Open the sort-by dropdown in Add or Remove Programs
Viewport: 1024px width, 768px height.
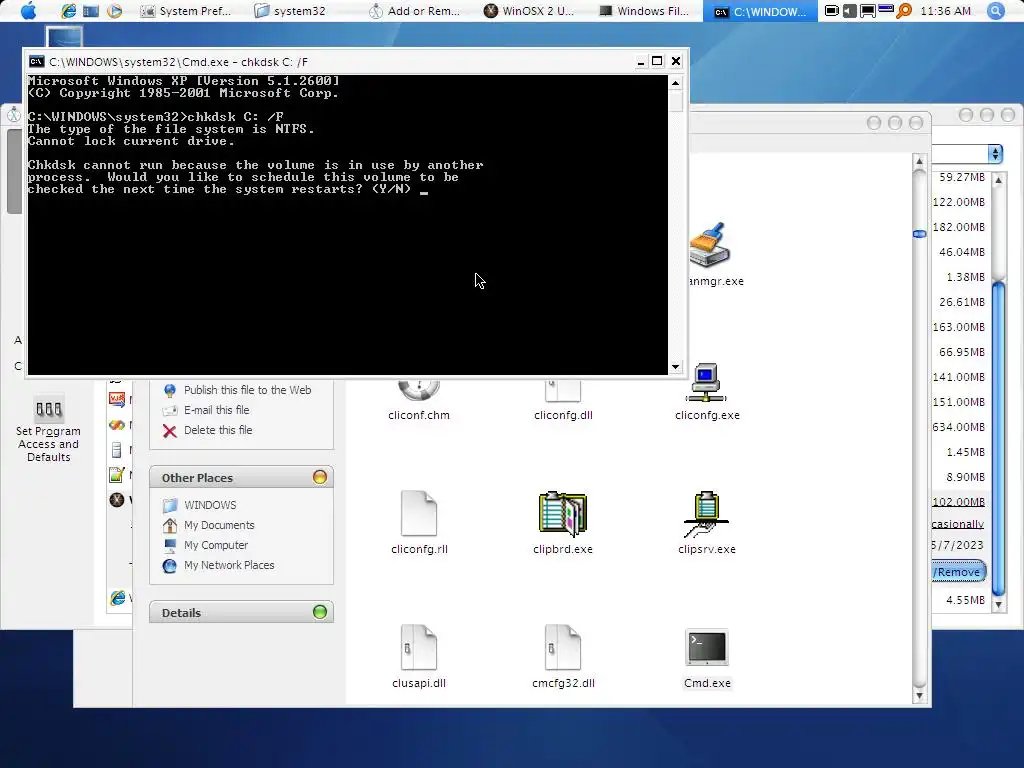[x=995, y=153]
